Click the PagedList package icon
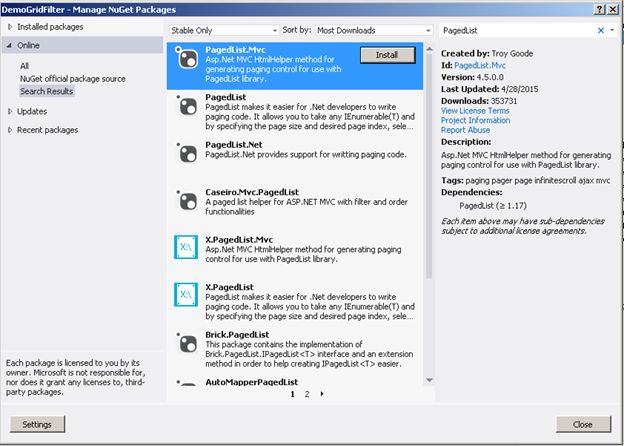Screen dimensions: 624x446 [x=187, y=106]
